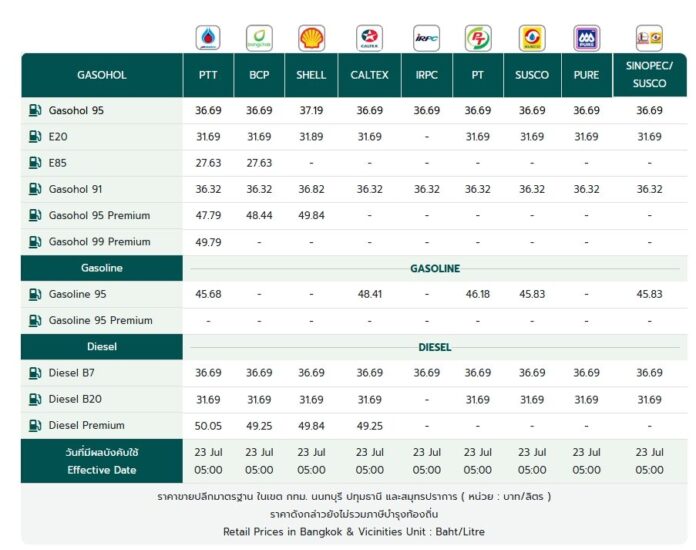Click pump icon next to E85
This screenshot has height=550, width=696.
tap(35, 163)
